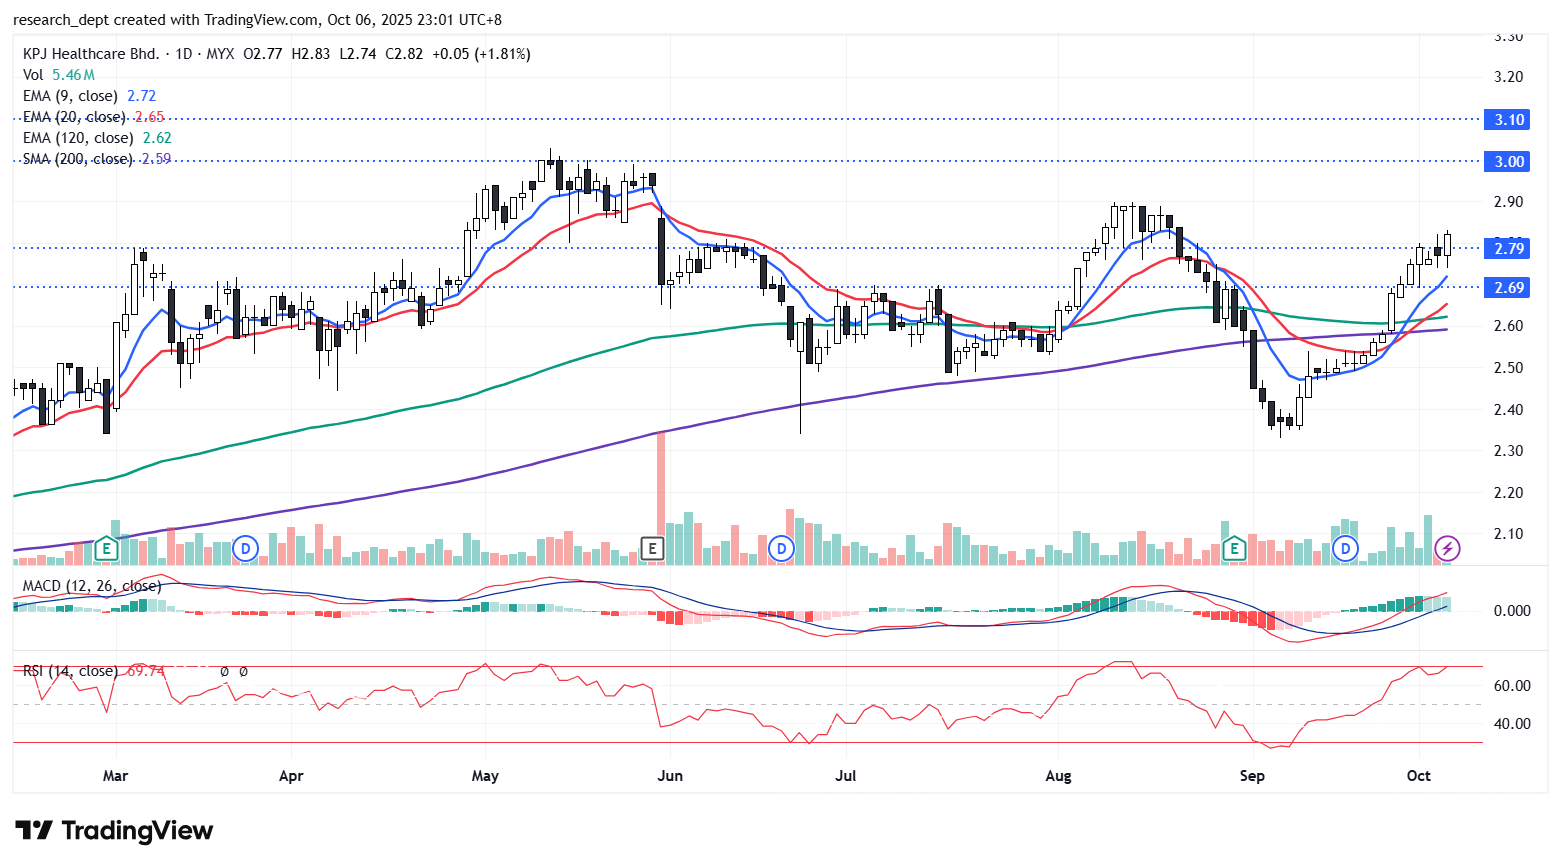The width and height of the screenshot is (1561, 868).
Task: Select the 3.00 price level label
Action: tap(1509, 162)
